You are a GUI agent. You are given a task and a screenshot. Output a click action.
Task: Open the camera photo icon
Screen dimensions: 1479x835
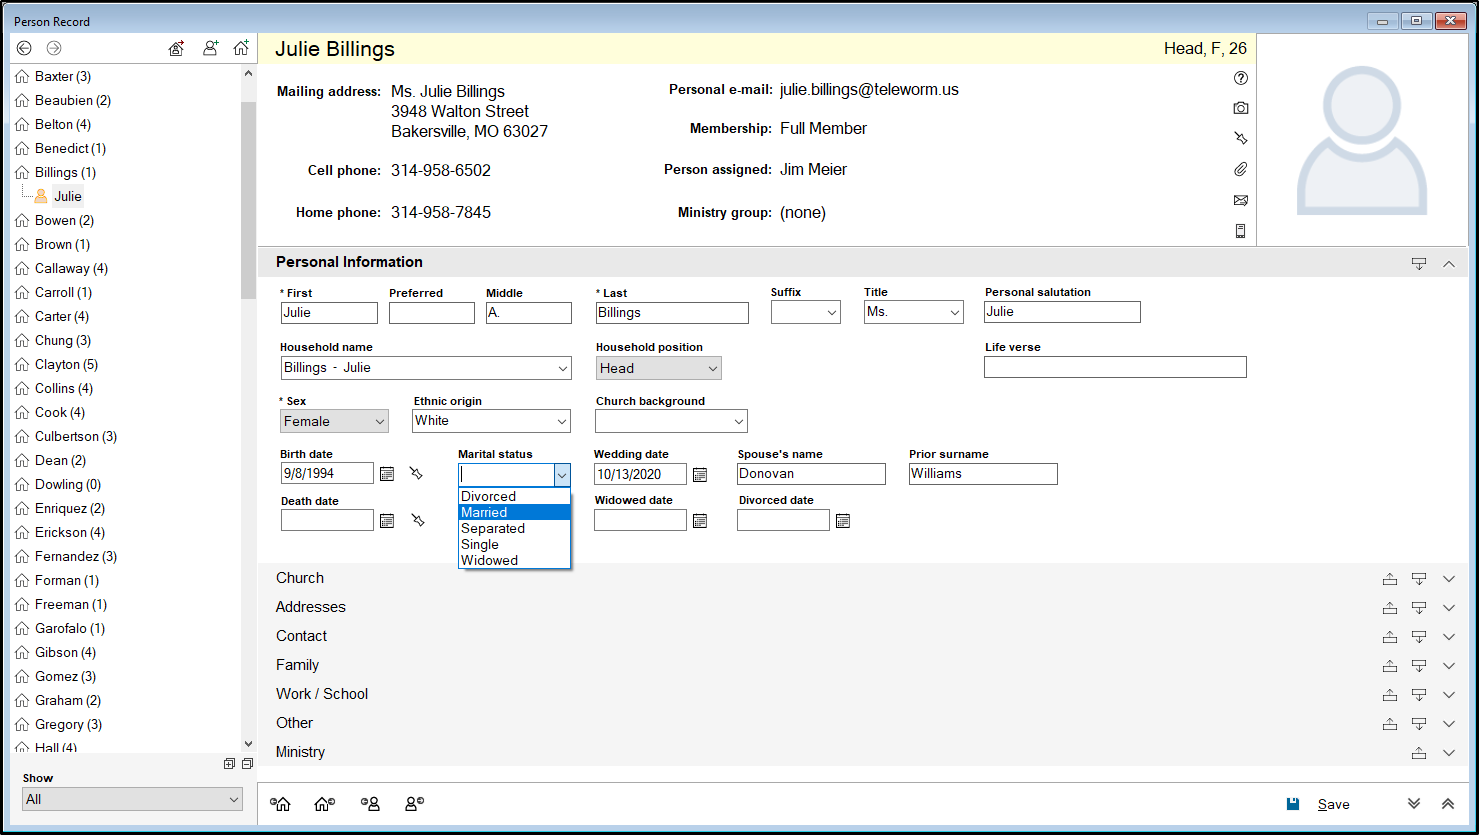[1240, 108]
